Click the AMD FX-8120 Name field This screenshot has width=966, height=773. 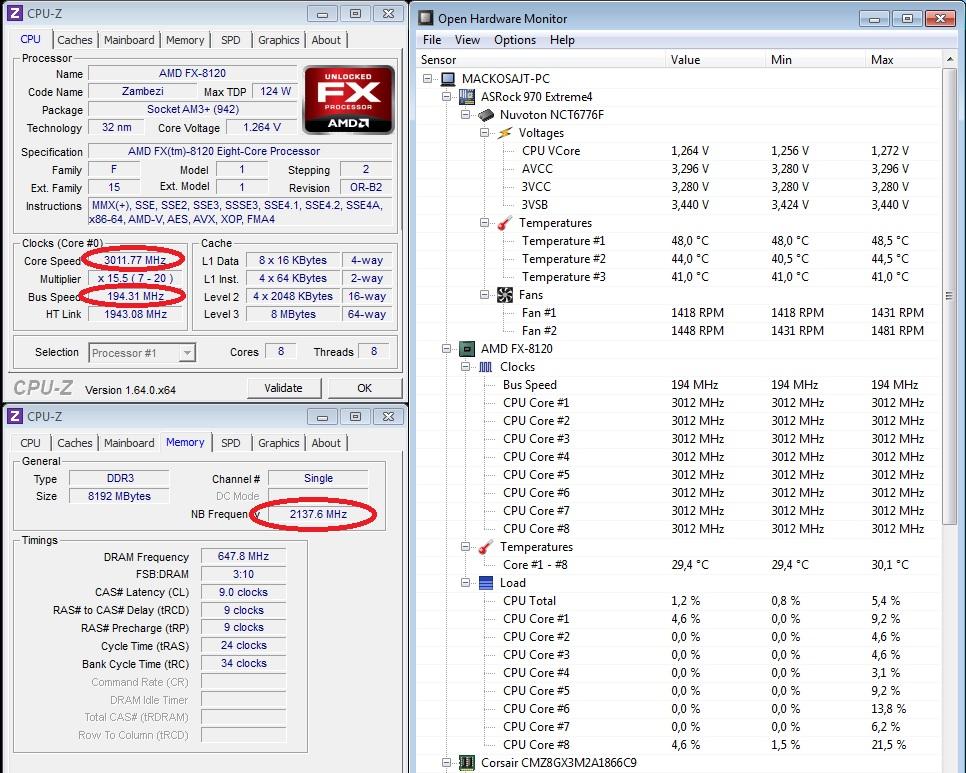click(192, 73)
